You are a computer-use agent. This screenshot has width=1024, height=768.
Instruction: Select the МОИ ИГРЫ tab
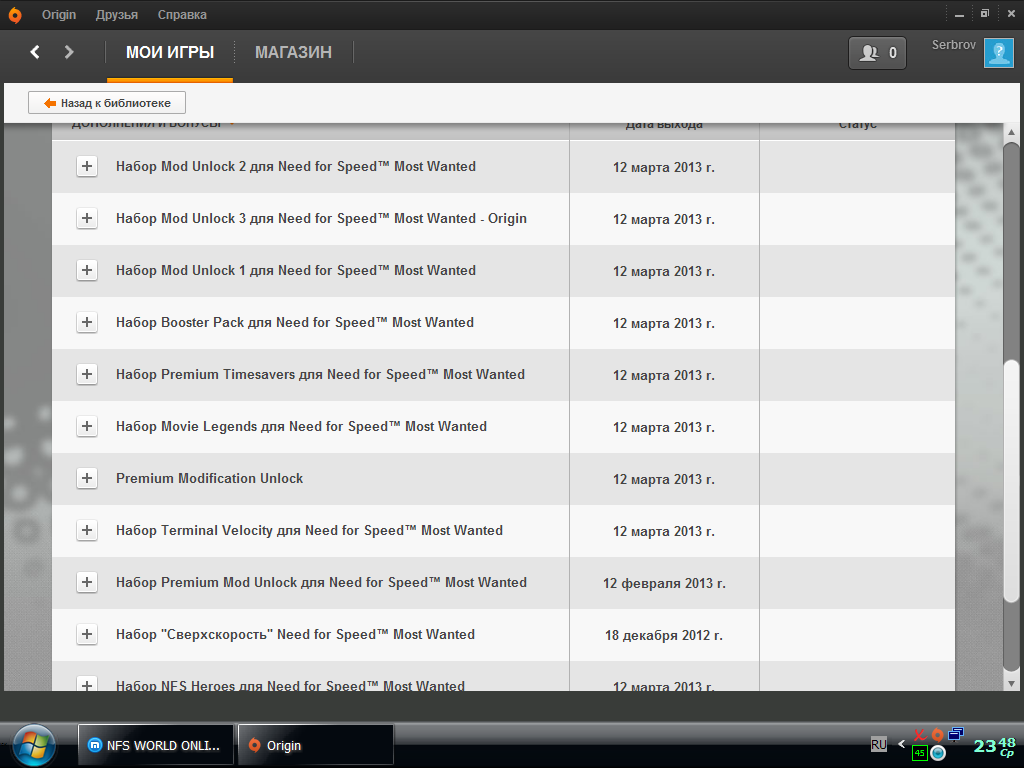tap(170, 53)
